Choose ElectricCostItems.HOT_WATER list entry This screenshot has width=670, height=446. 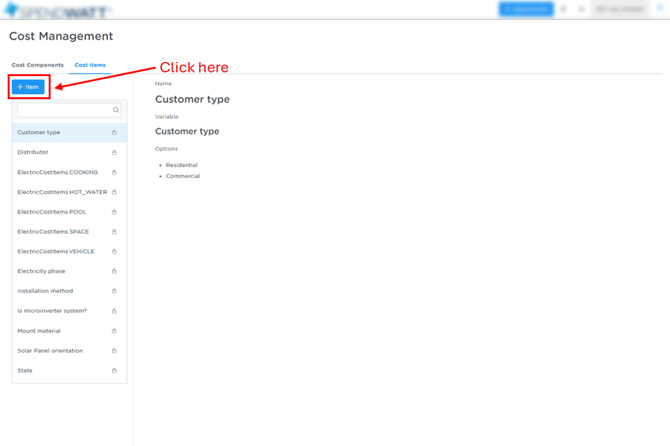[61, 192]
